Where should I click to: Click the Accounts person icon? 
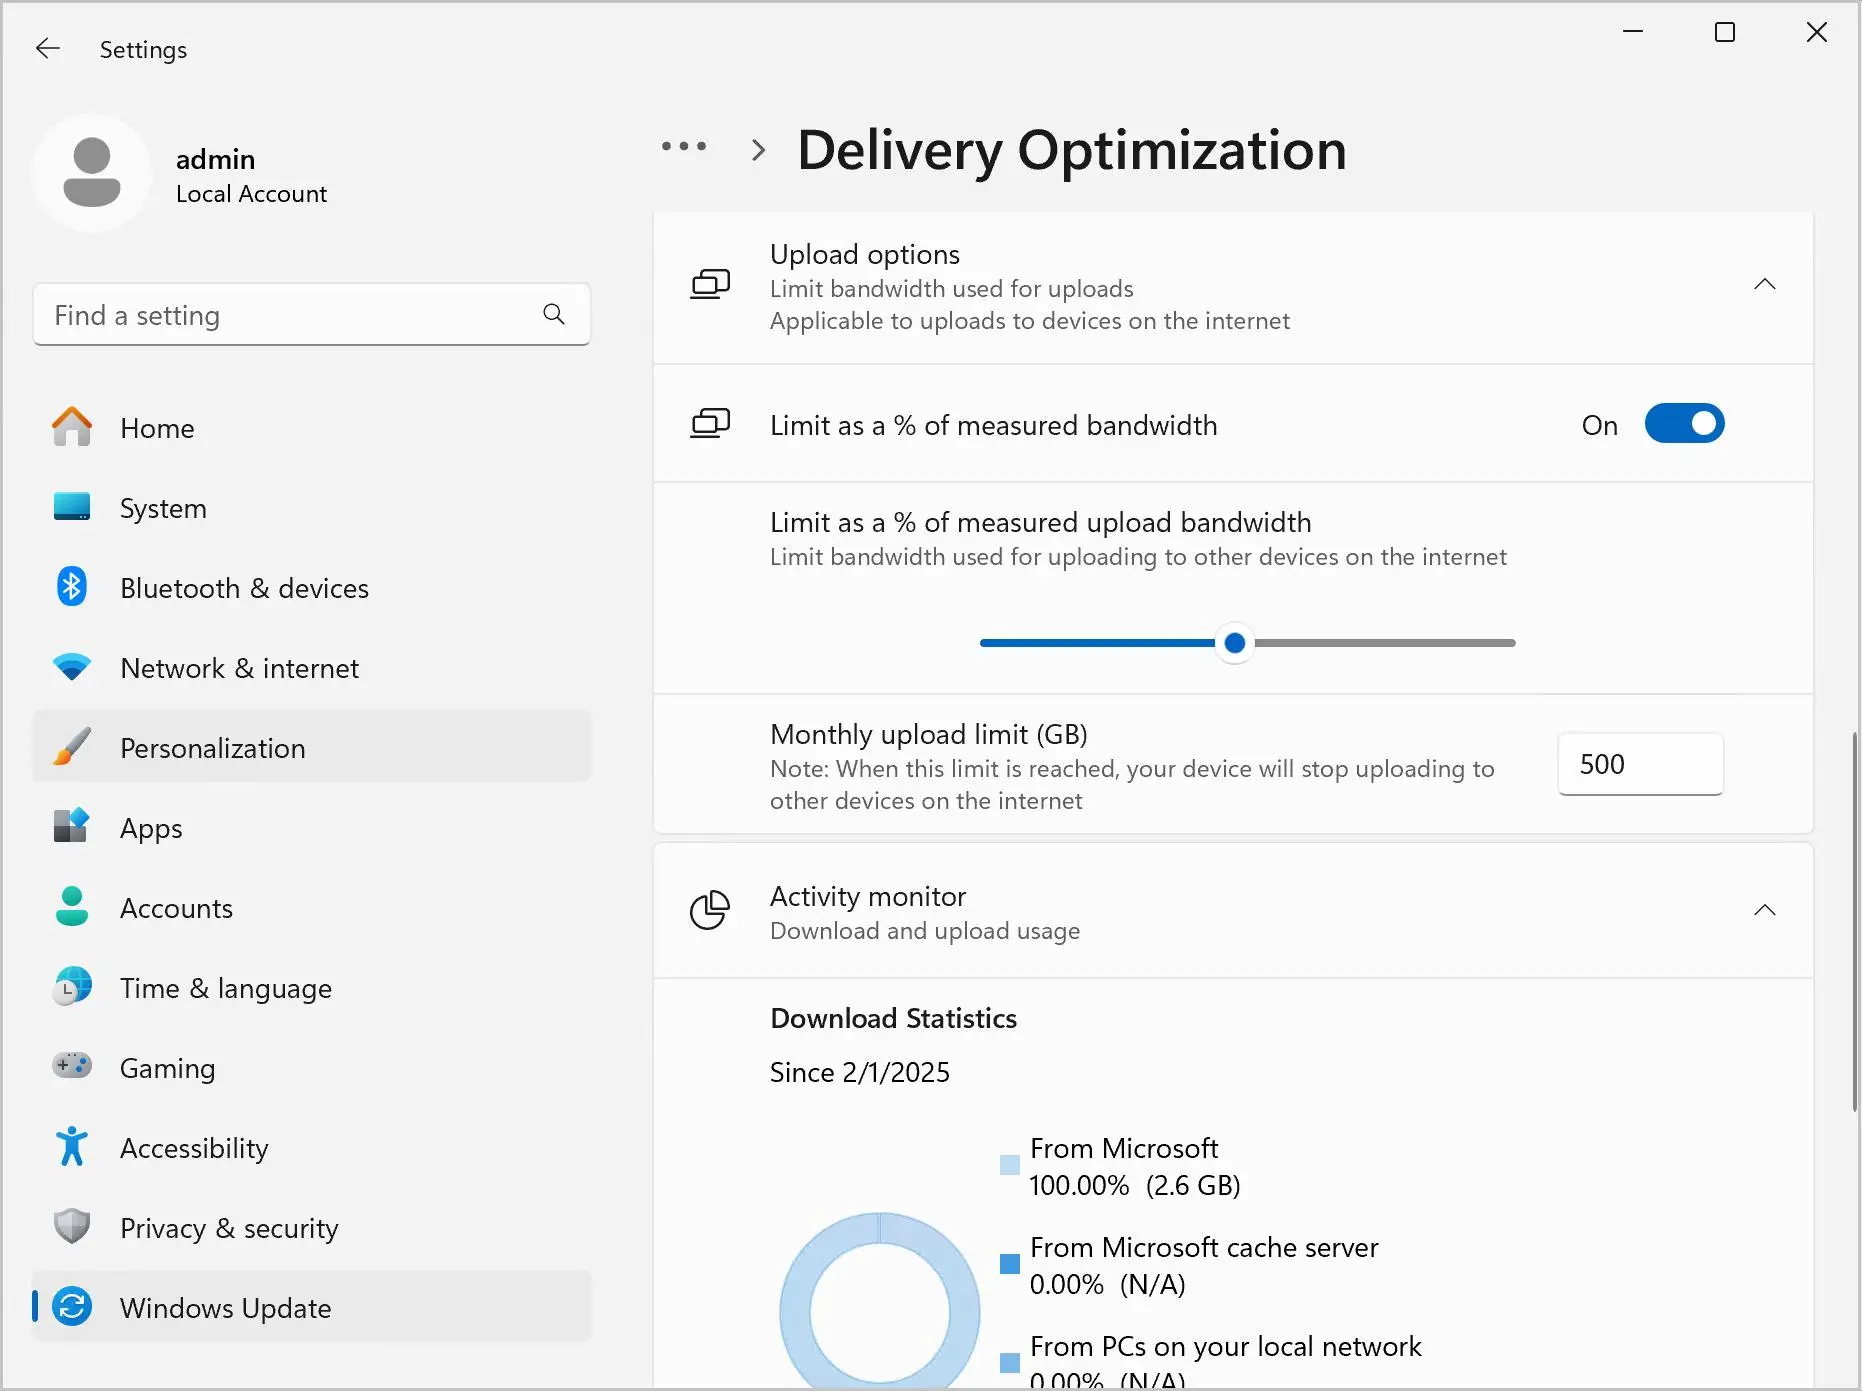[72, 907]
